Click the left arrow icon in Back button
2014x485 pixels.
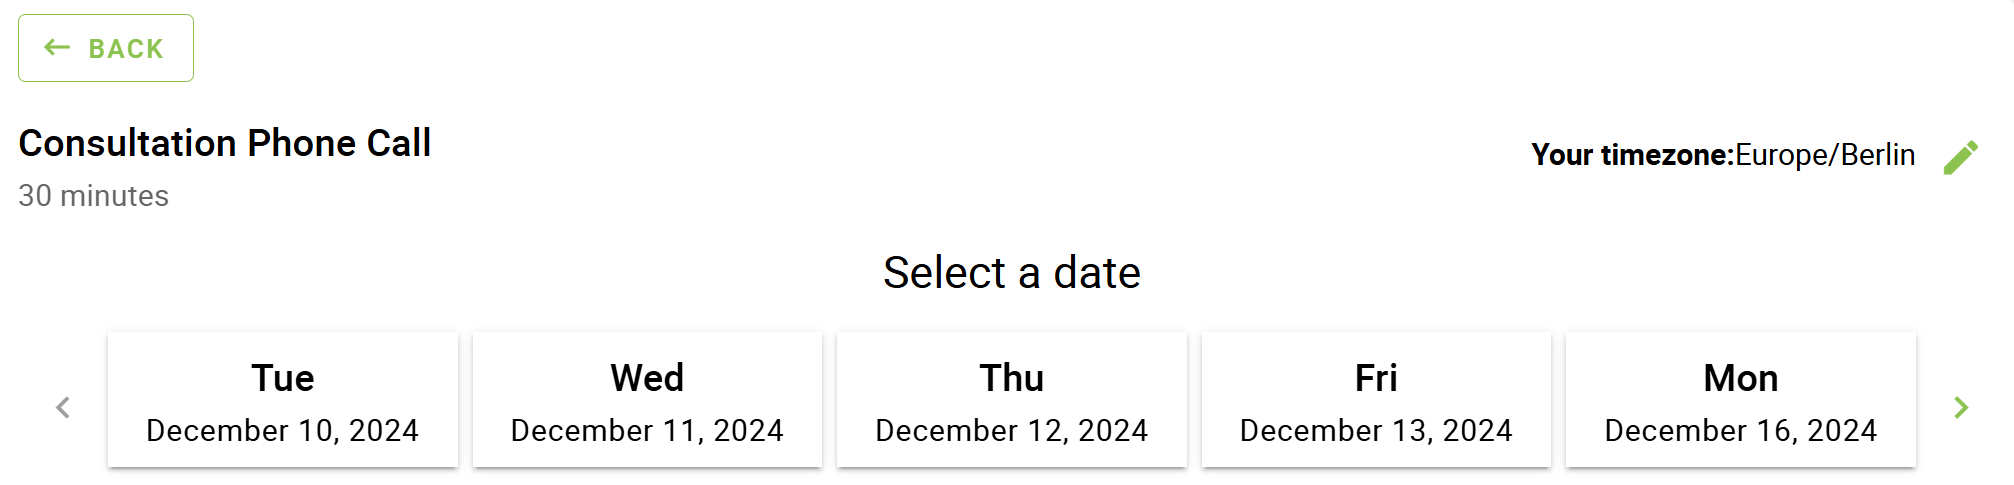coord(58,48)
